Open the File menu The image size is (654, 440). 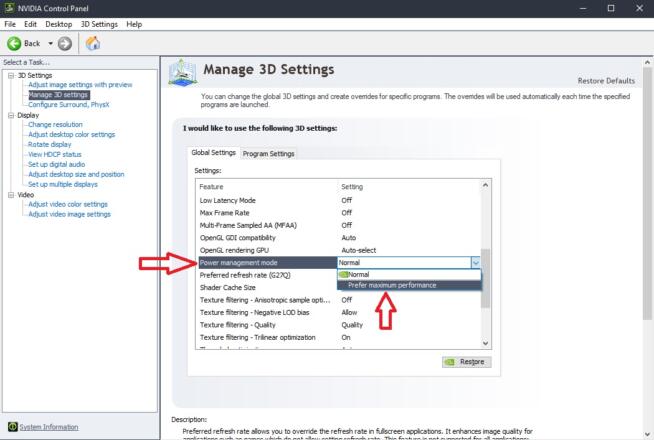point(10,24)
